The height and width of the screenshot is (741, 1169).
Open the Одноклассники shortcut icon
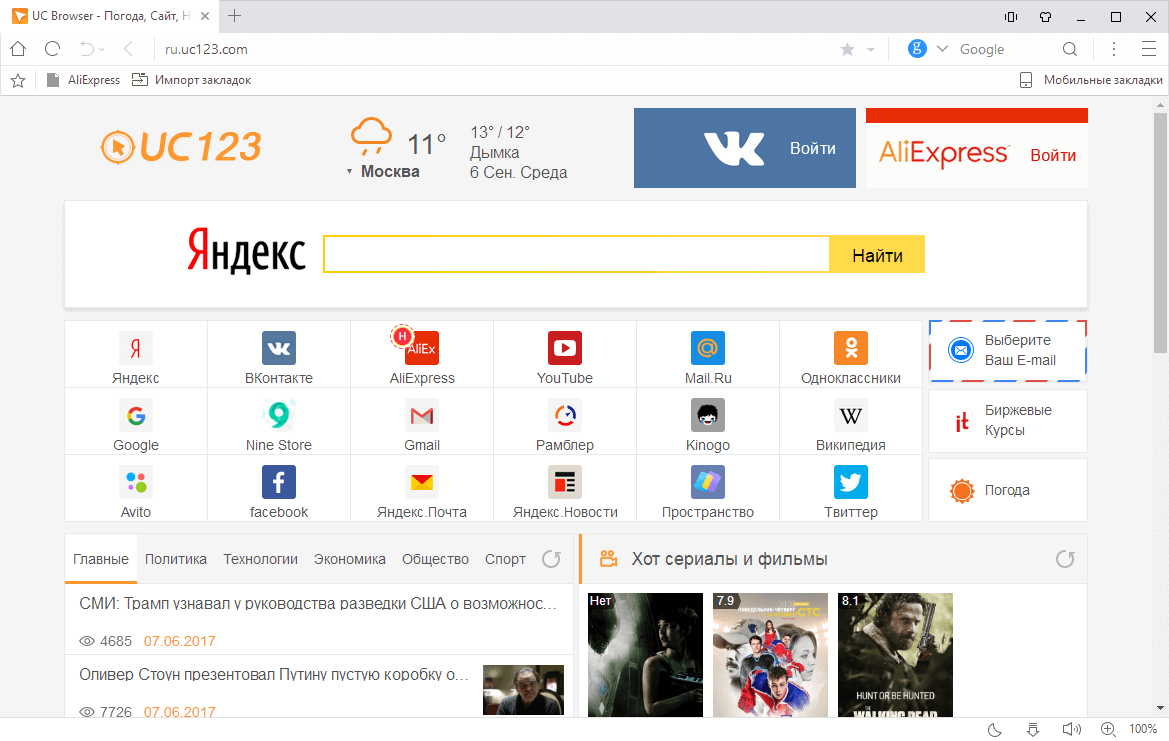pos(850,346)
